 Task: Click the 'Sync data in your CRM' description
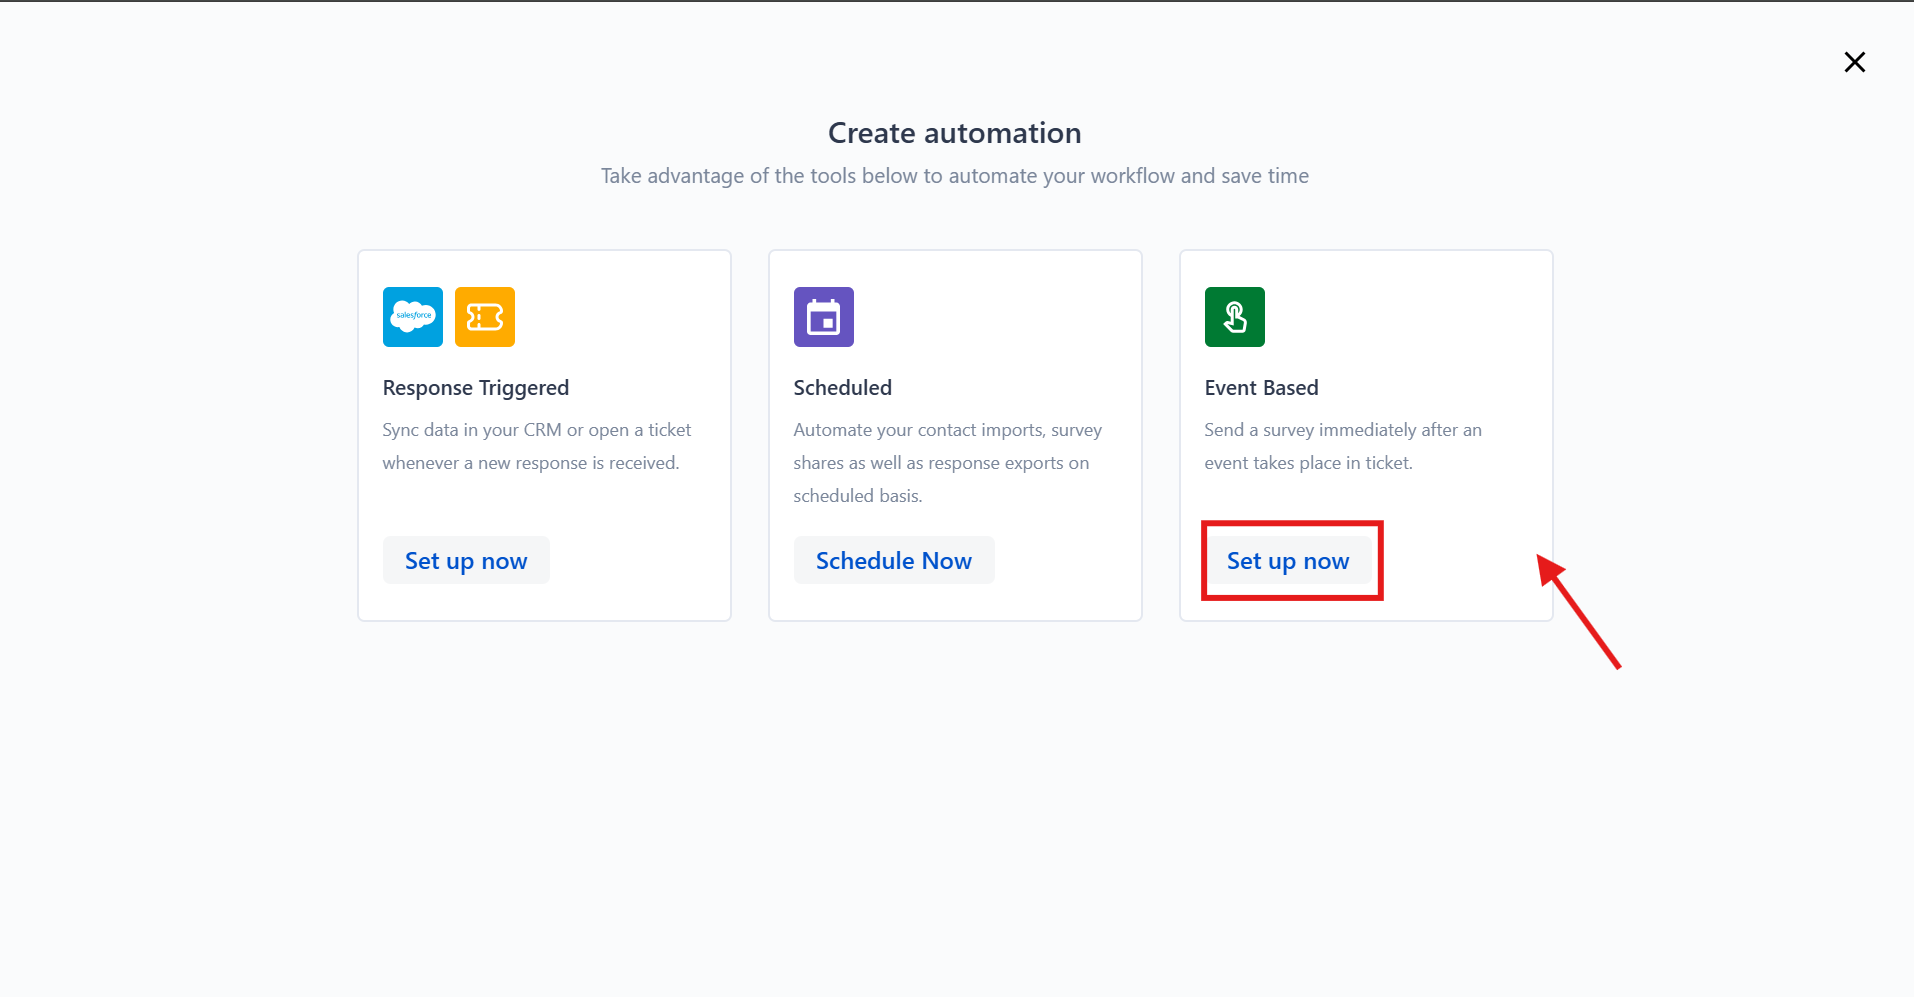tap(537, 446)
